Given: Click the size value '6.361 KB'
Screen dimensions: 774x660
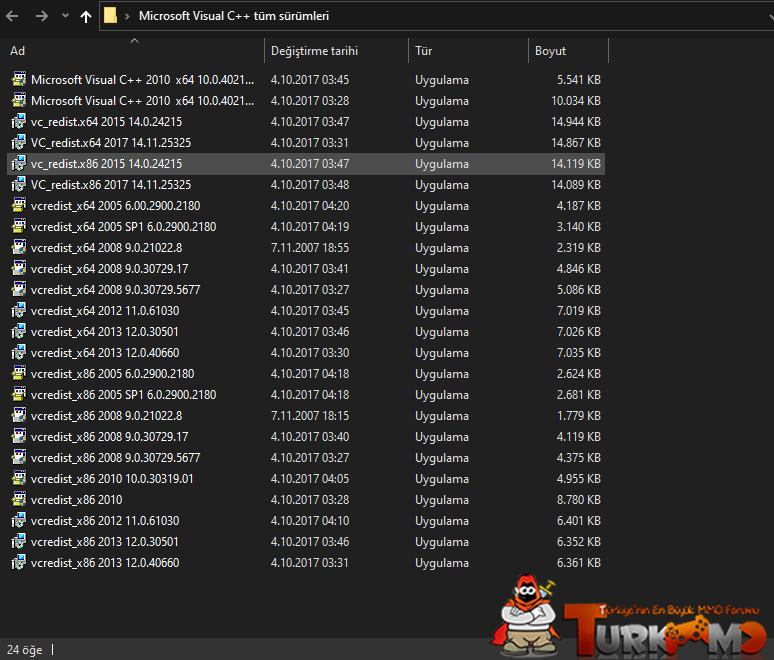Looking at the screenshot, I should (x=579, y=562).
